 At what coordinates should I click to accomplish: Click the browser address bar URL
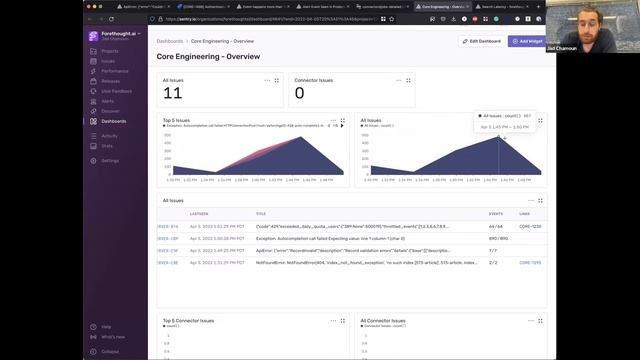tap(269, 19)
